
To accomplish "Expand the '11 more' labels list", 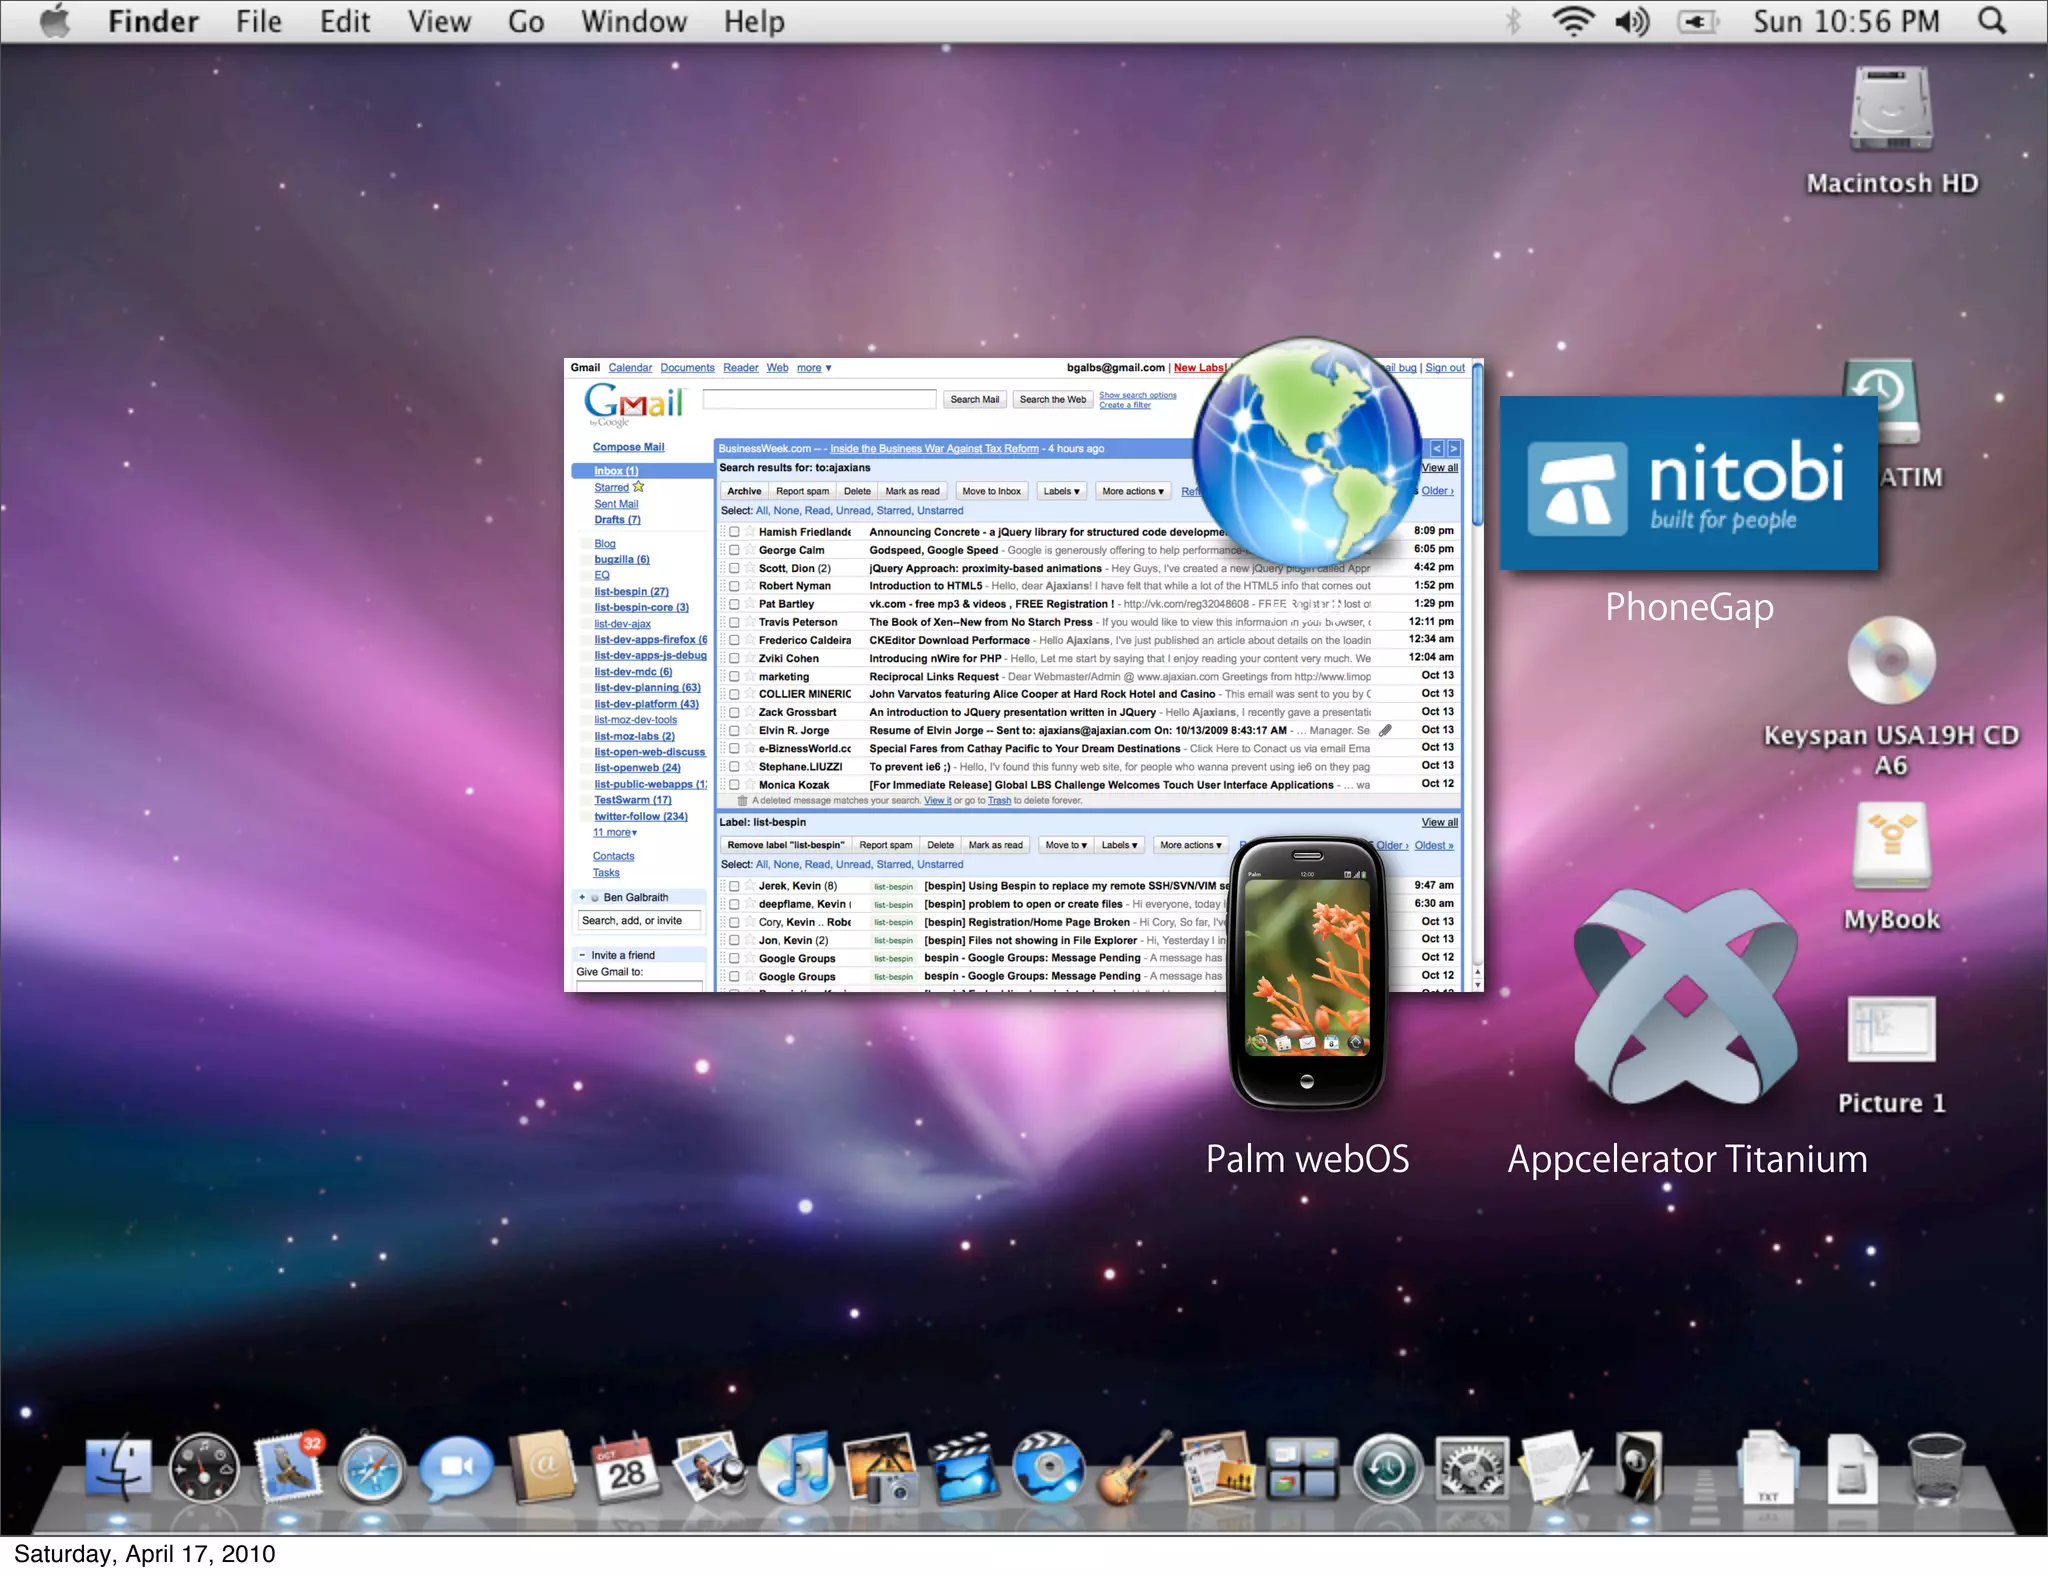I will click(614, 832).
